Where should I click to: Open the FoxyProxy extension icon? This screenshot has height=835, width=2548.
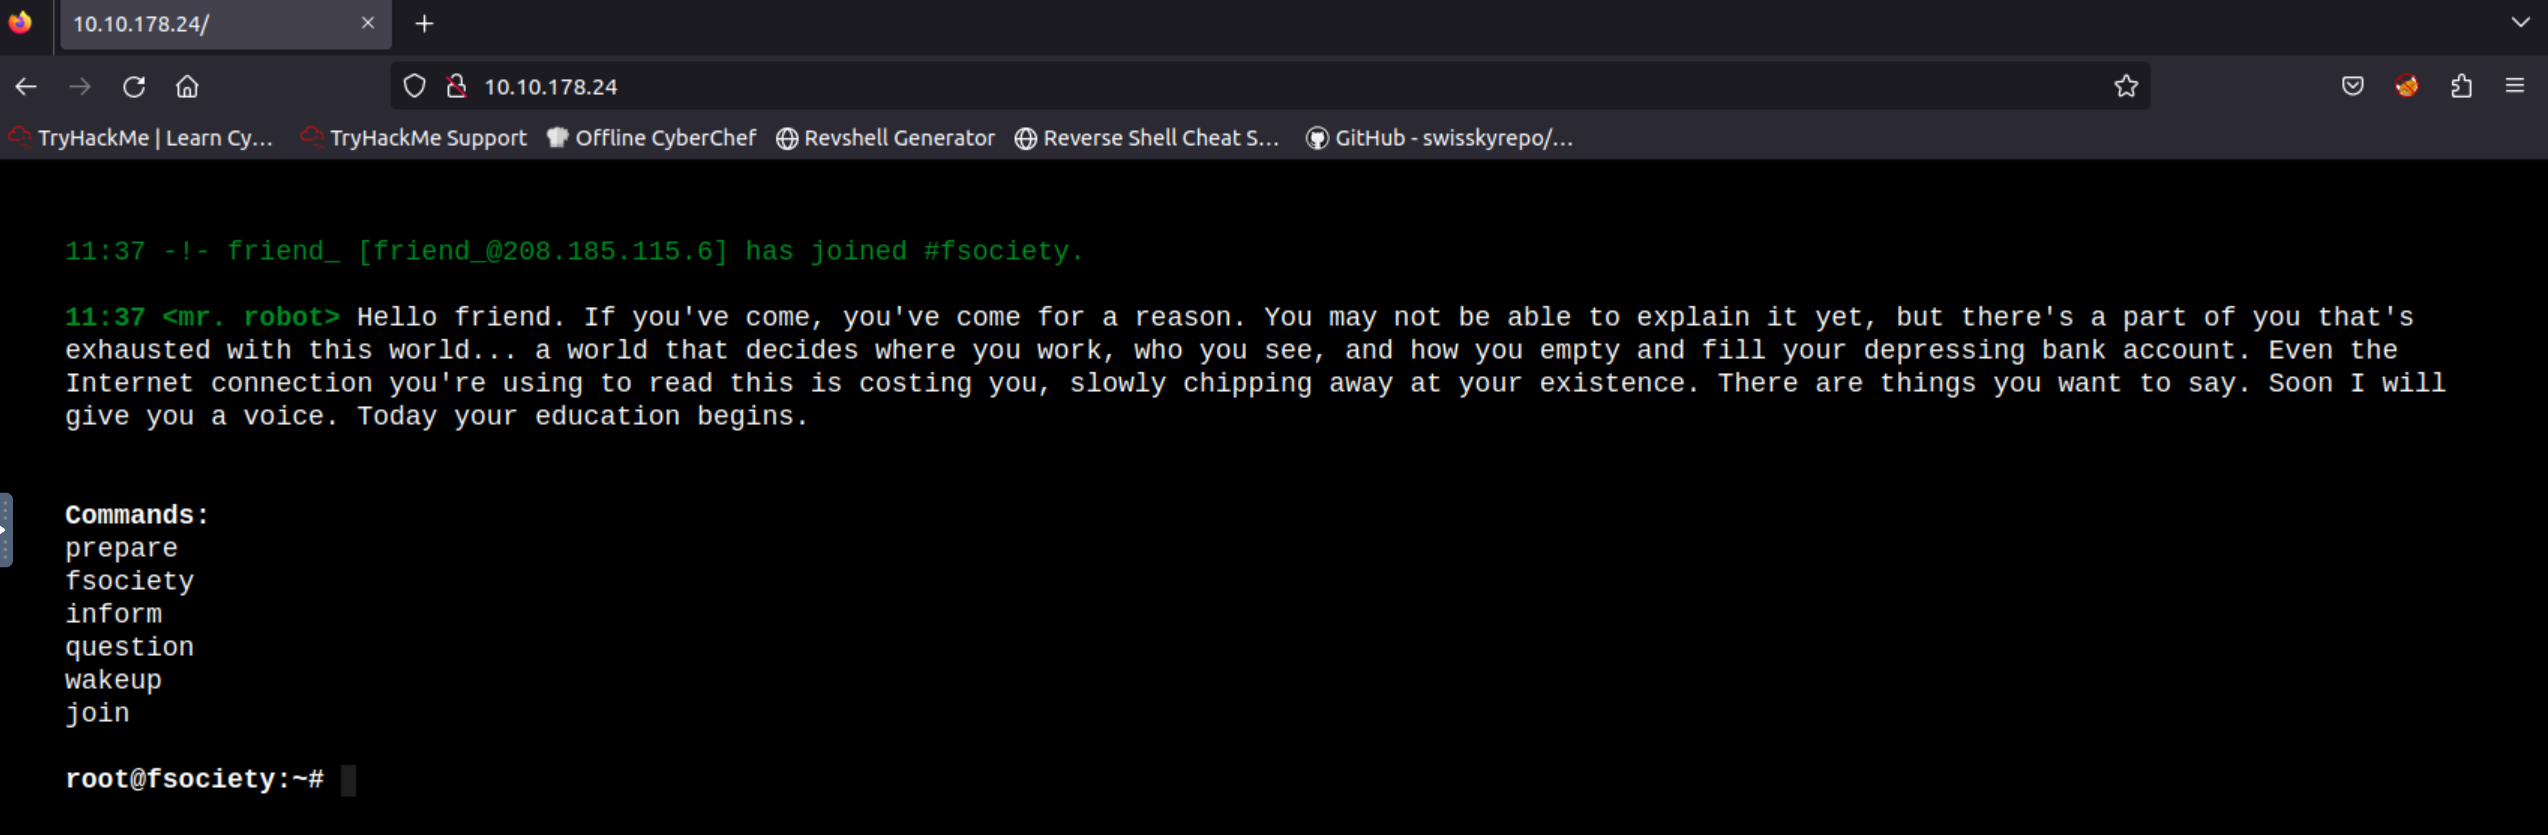click(2407, 87)
